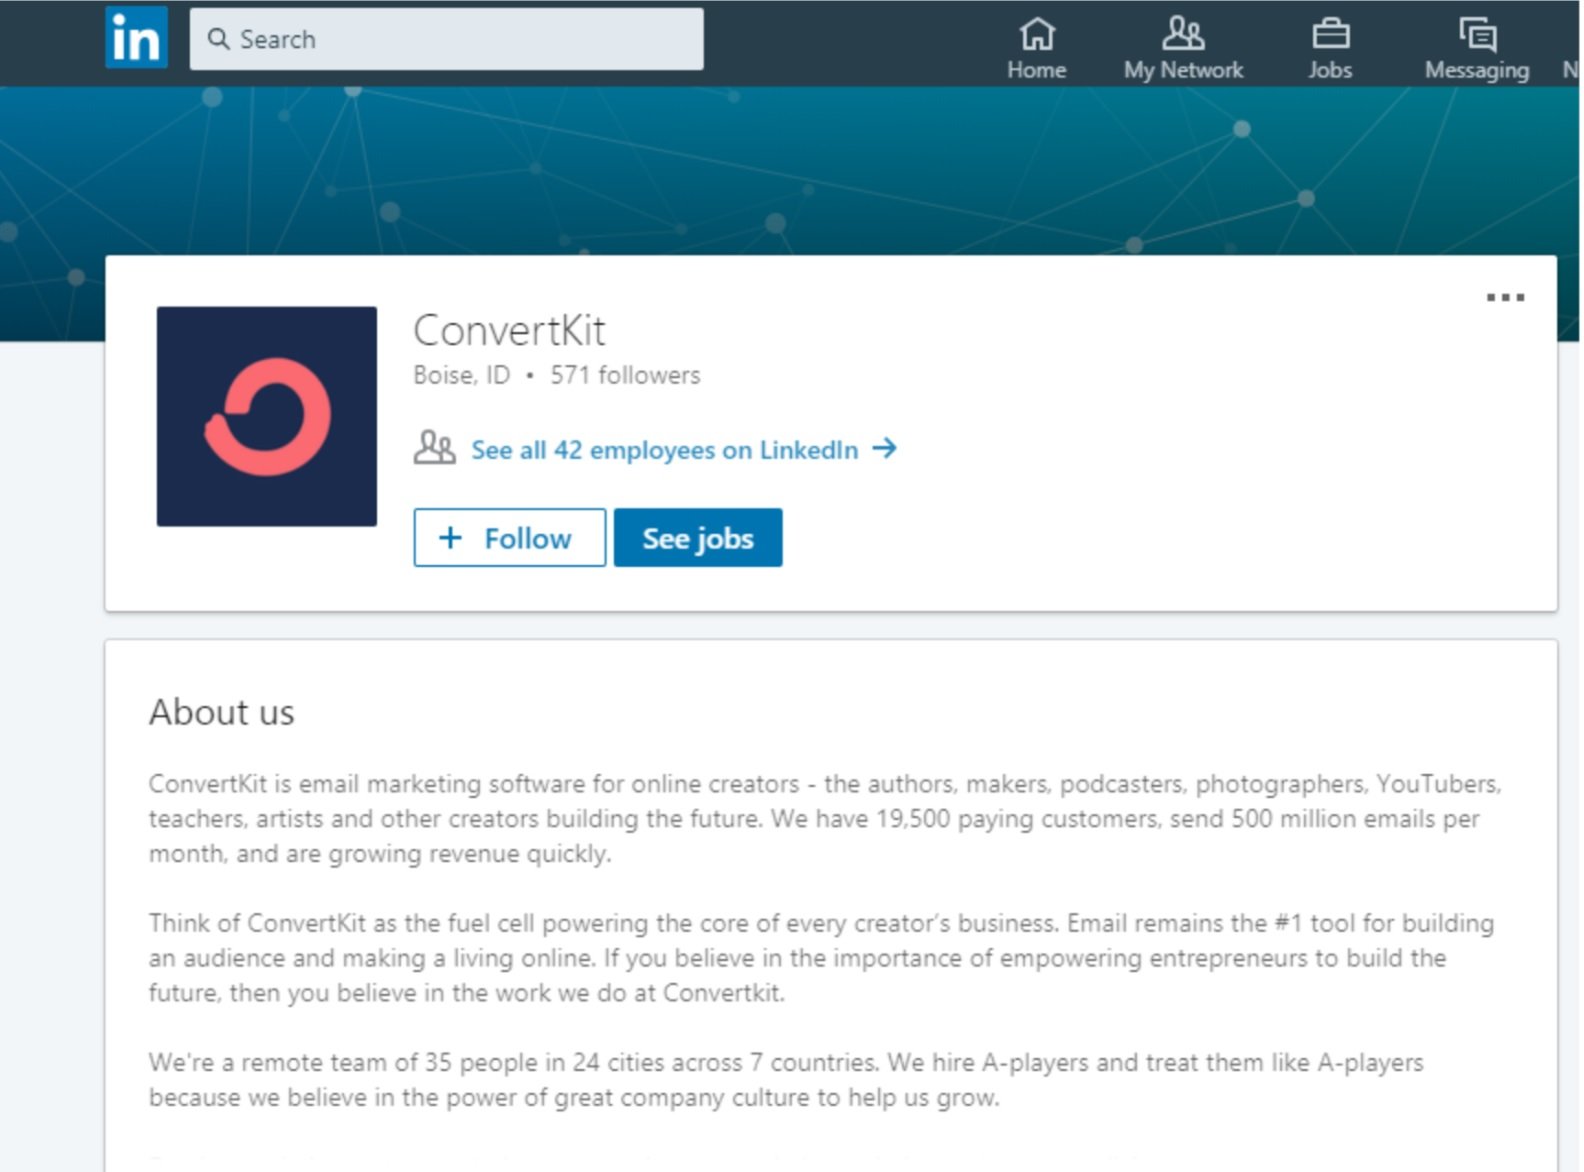The height and width of the screenshot is (1172, 1584).
Task: Click the LinkedIn logo icon
Action: click(x=136, y=38)
